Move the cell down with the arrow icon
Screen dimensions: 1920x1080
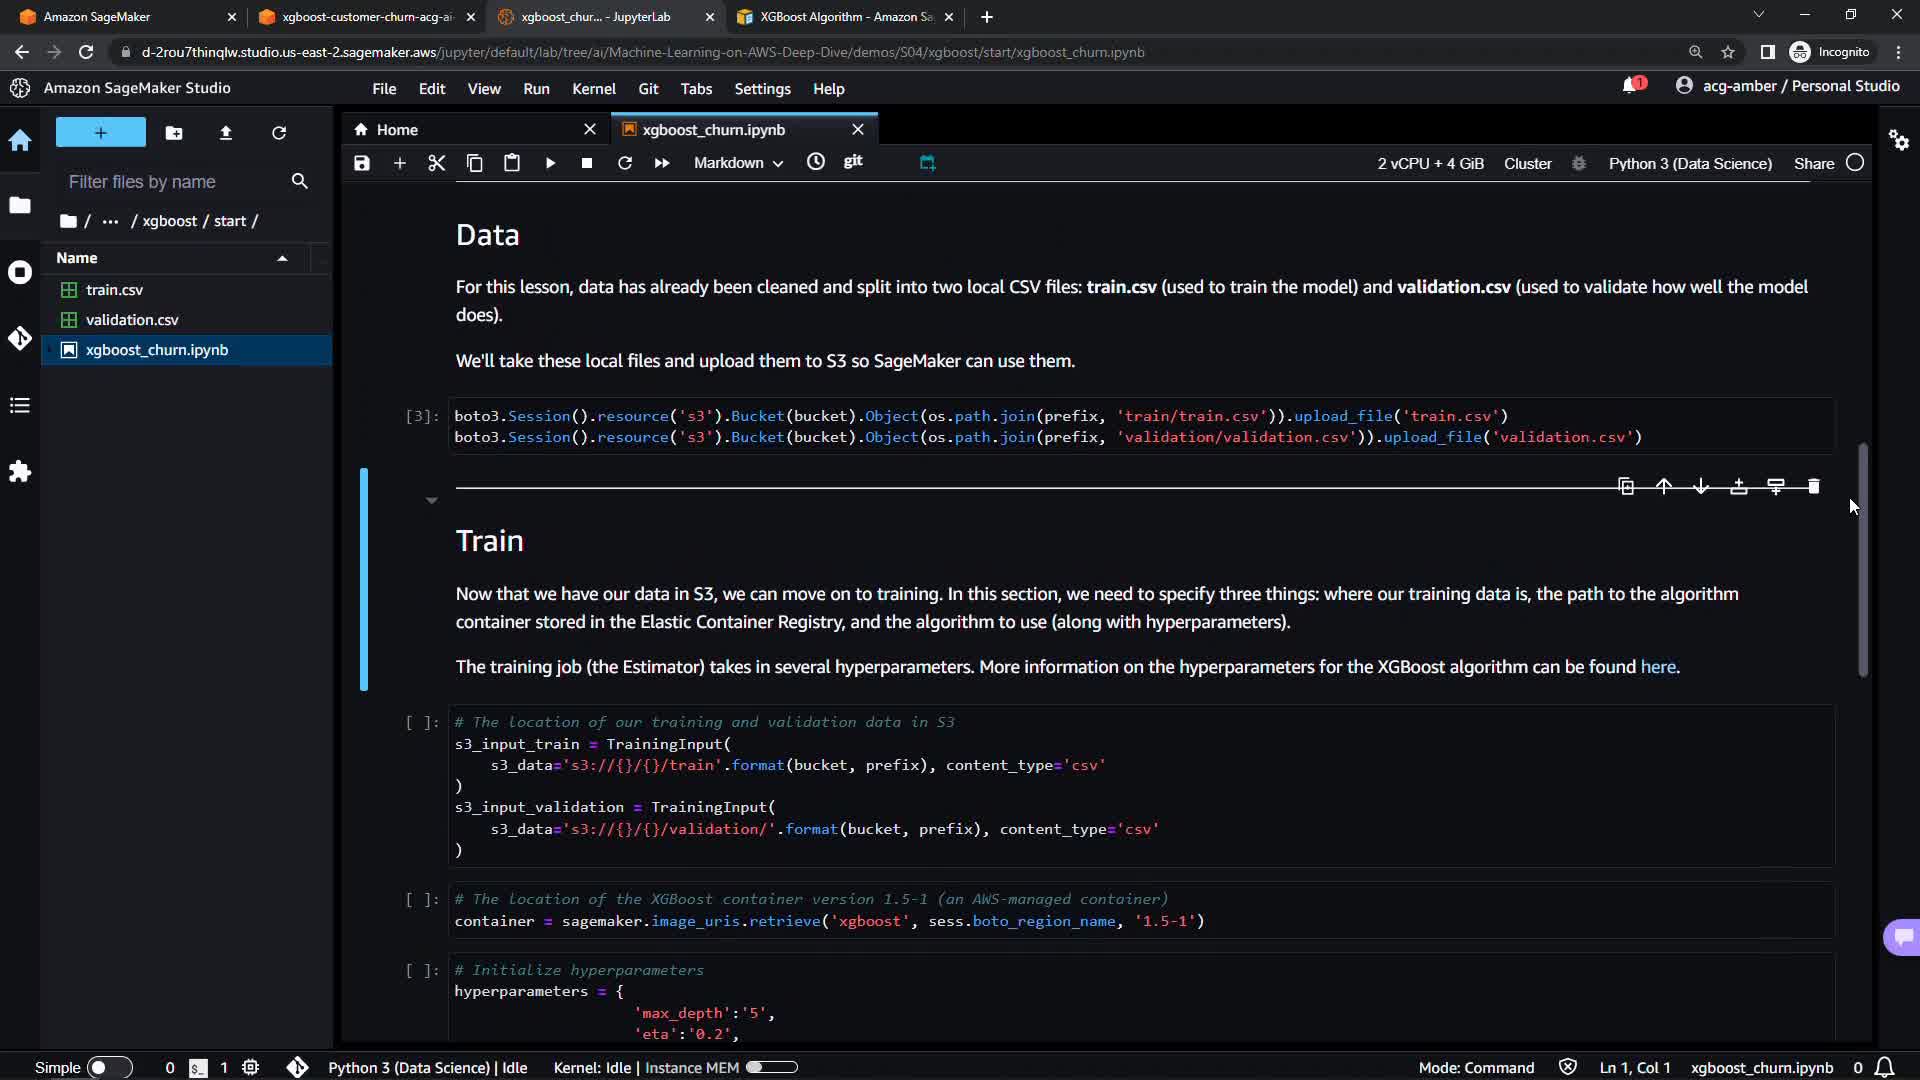(1701, 487)
